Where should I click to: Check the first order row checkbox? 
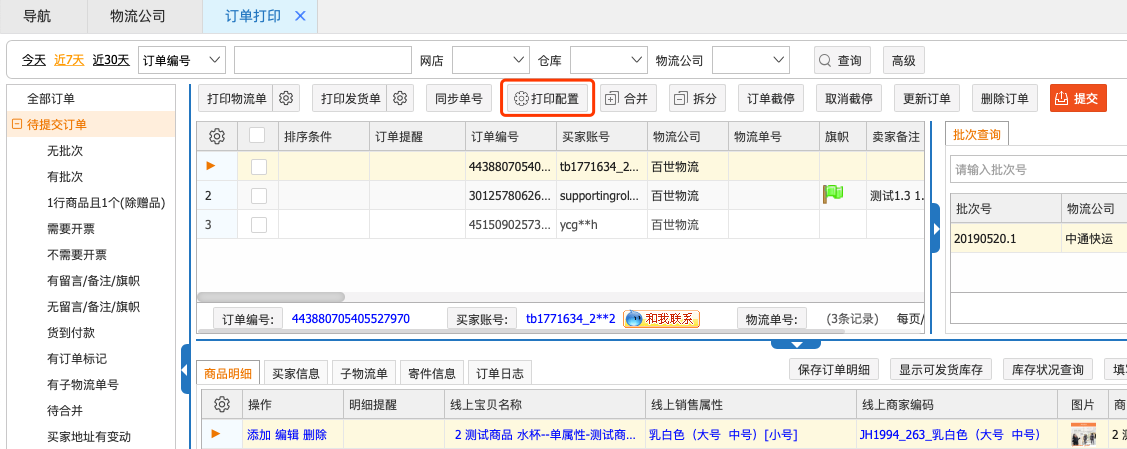pos(259,167)
